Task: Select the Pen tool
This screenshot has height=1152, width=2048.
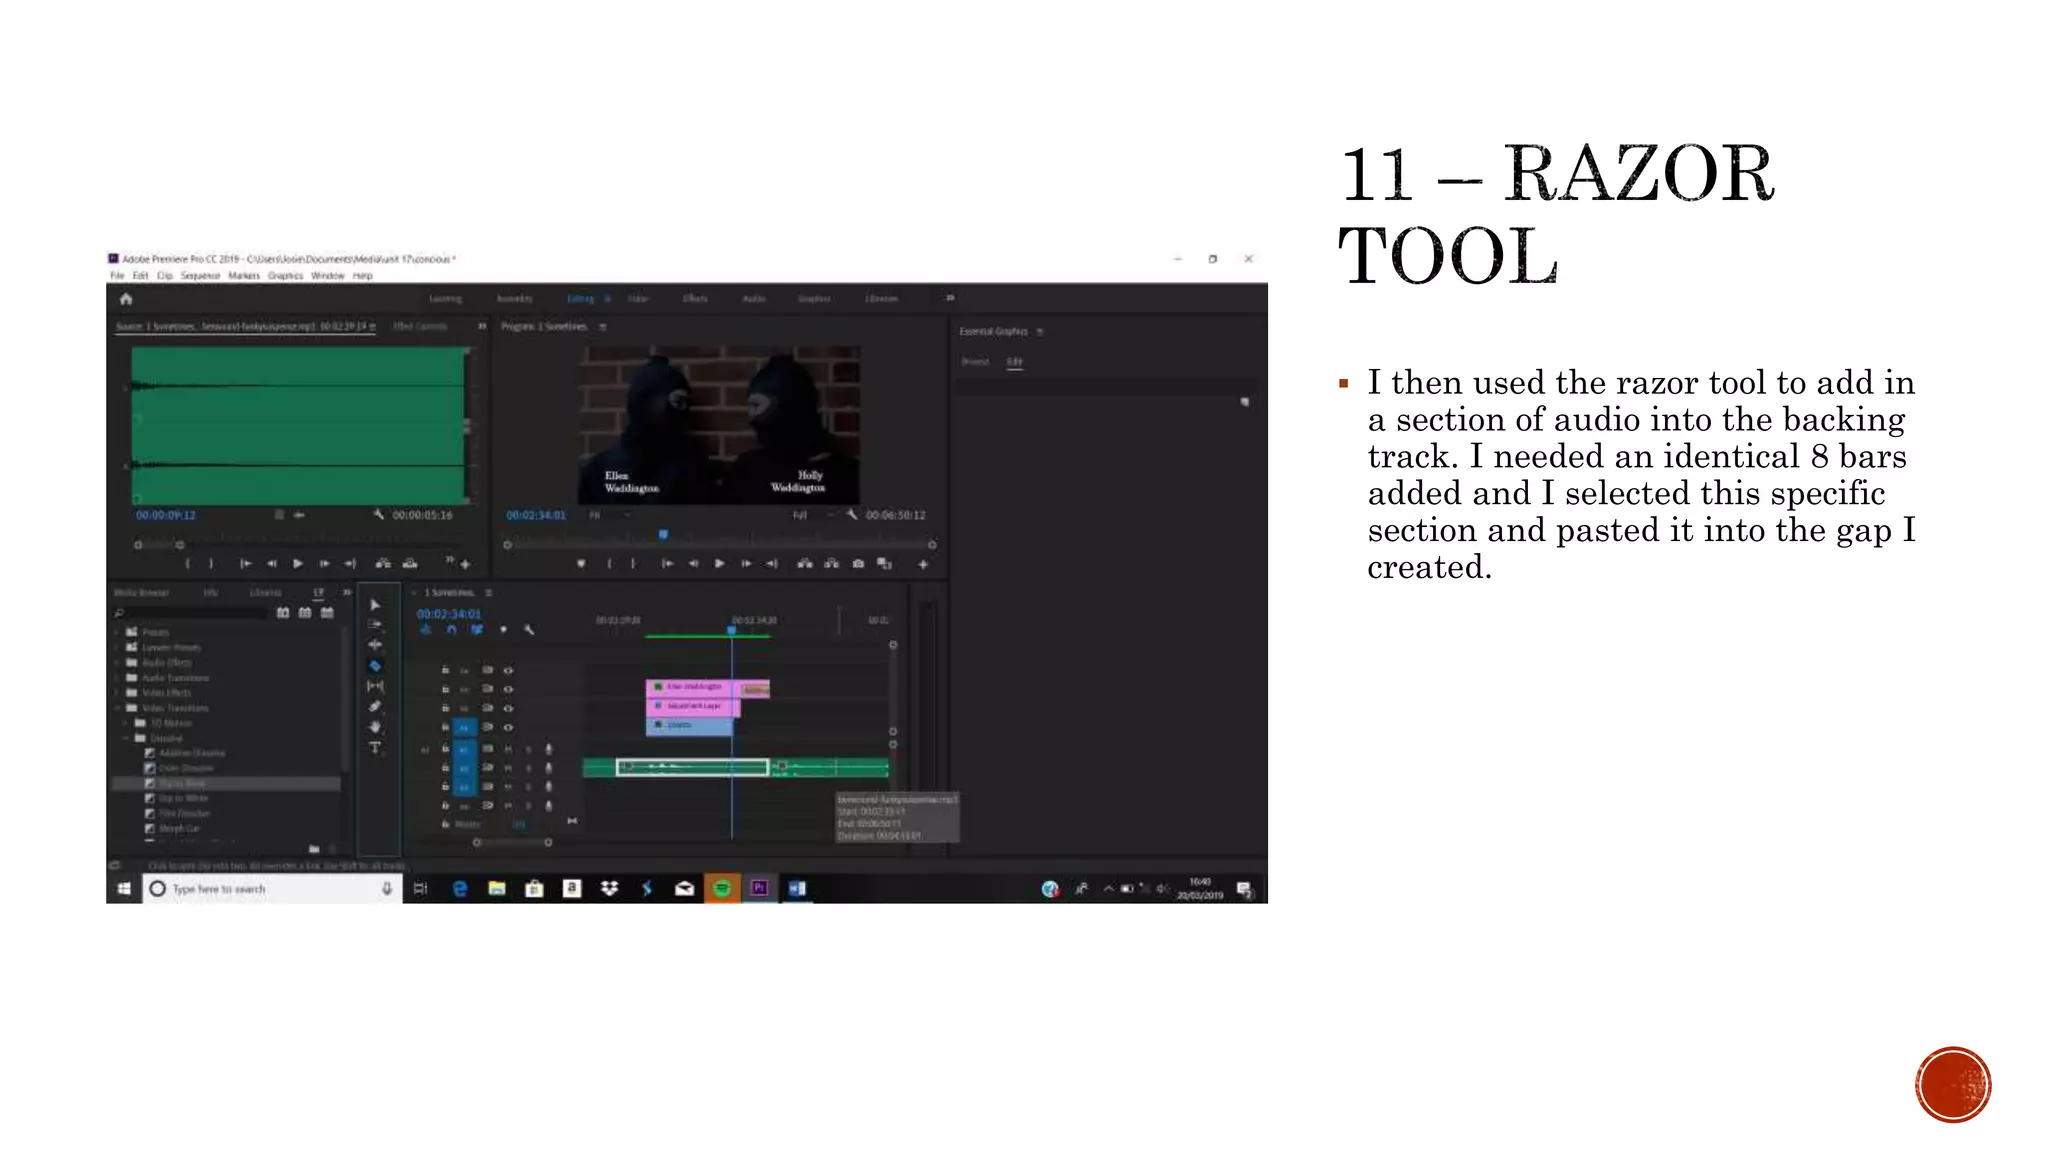Action: (375, 707)
